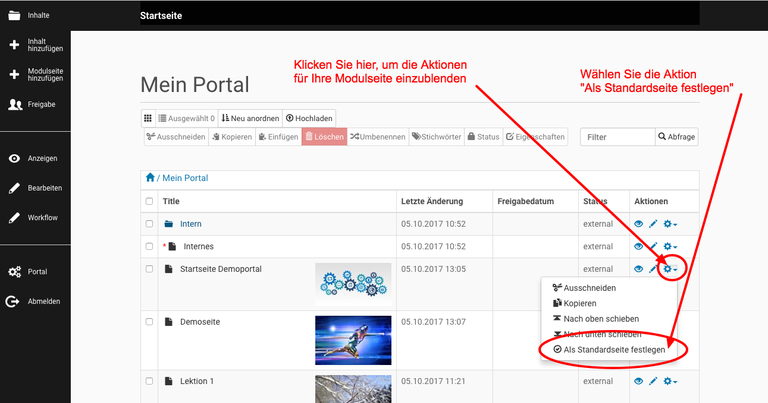Open Inhalte in the sidebar

pos(29,15)
